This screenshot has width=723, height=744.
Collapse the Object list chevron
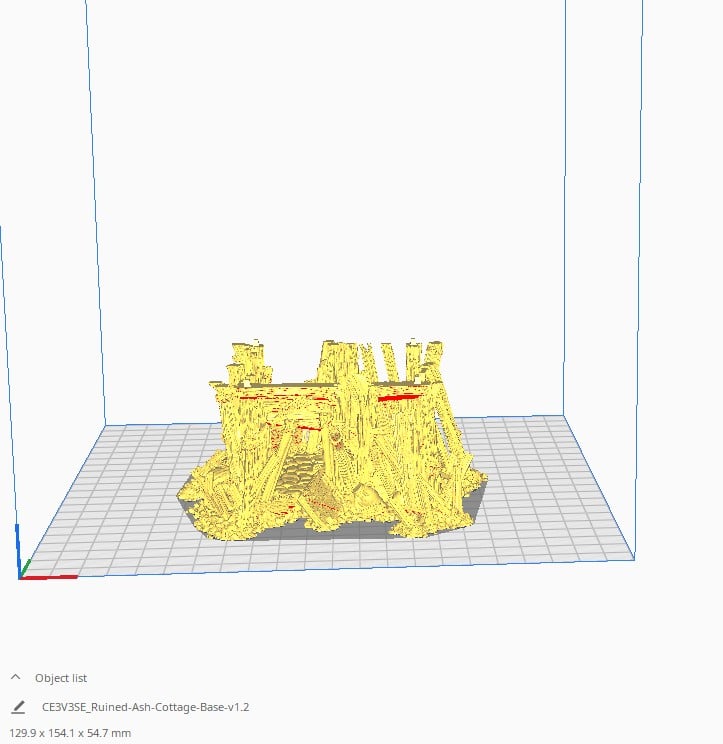click(16, 677)
